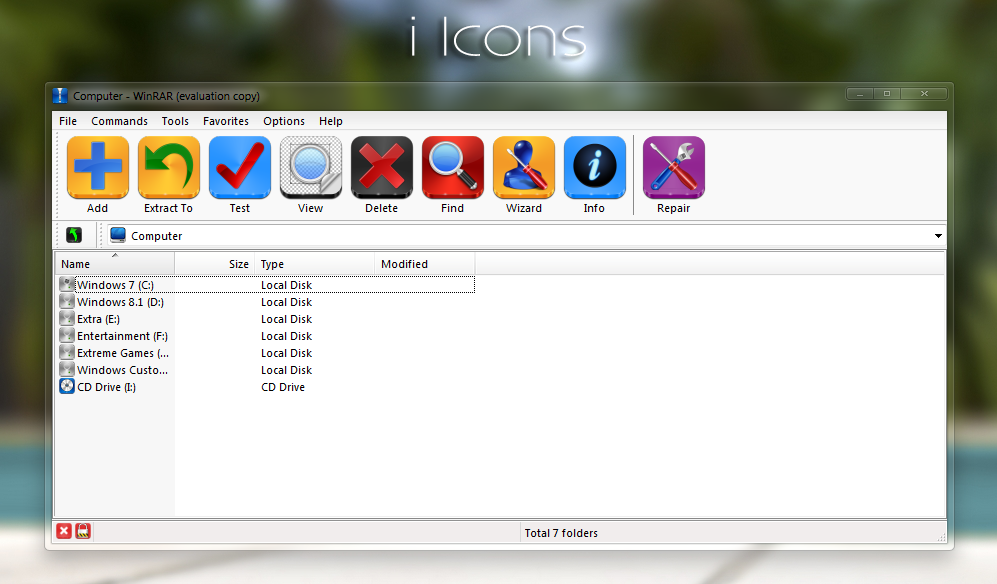Select the CD Drive (I:) entry name
The height and width of the screenshot is (584, 997).
pyautogui.click(x=106, y=387)
